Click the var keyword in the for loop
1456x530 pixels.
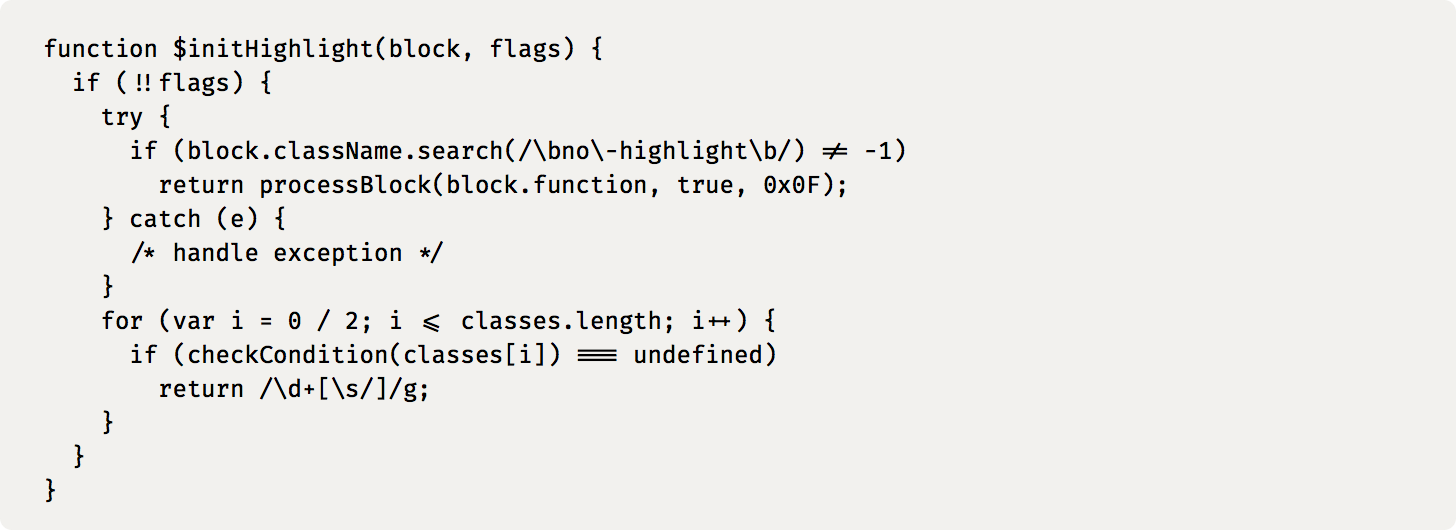[x=194, y=321]
